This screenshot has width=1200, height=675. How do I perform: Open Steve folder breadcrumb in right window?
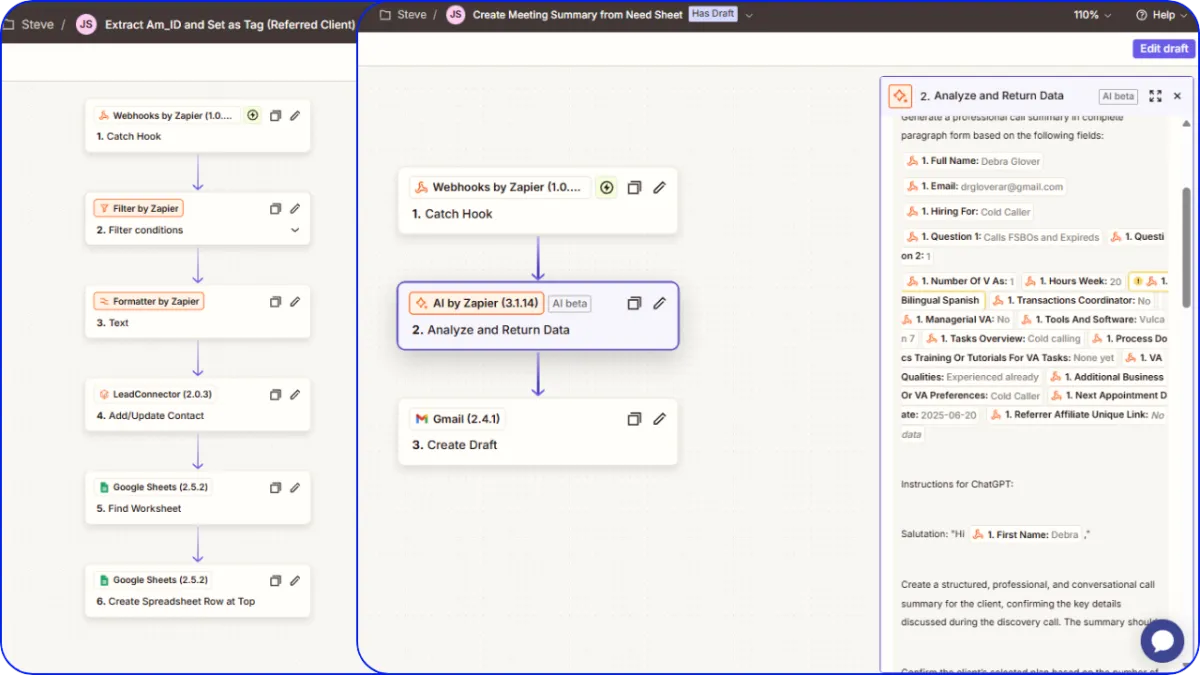(x=403, y=15)
